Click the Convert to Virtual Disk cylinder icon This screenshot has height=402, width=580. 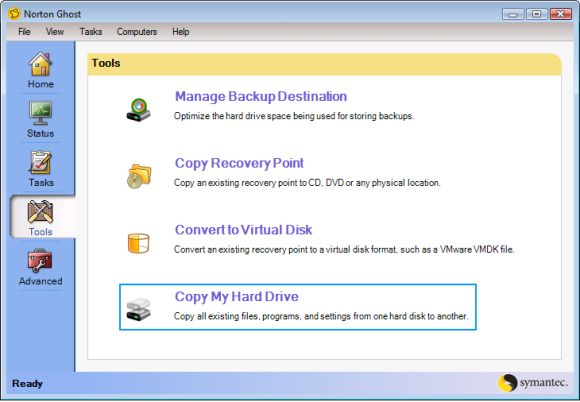(138, 243)
